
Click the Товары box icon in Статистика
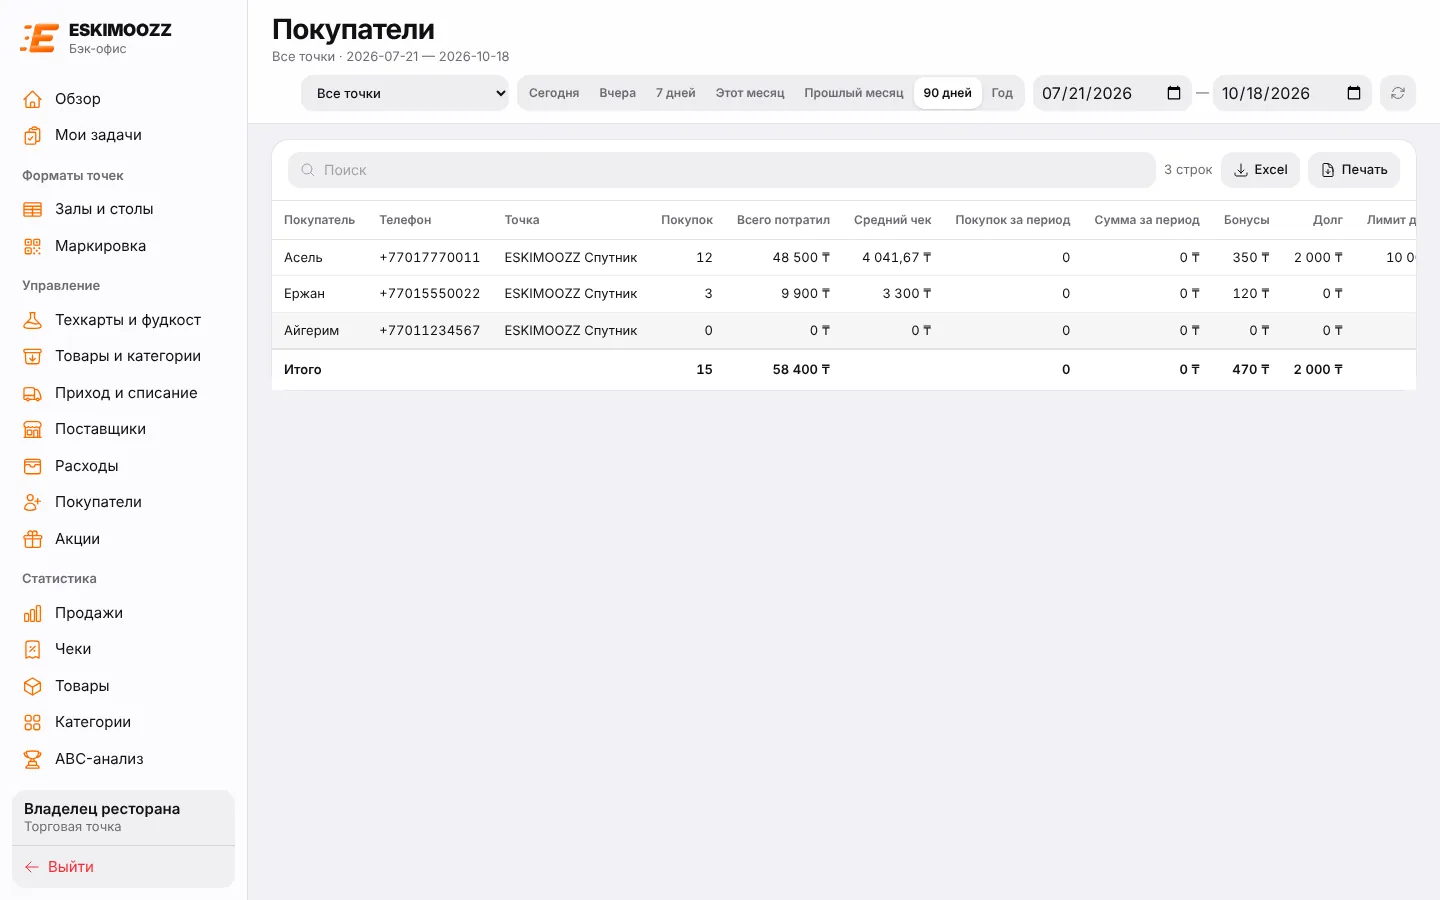[33, 686]
